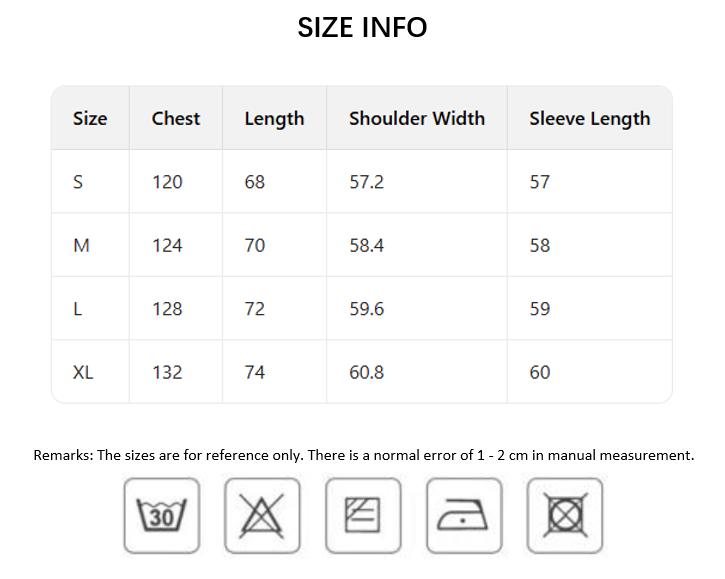The height and width of the screenshot is (579, 725).
Task: Click the sleeve length value 60
Action: coord(540,372)
